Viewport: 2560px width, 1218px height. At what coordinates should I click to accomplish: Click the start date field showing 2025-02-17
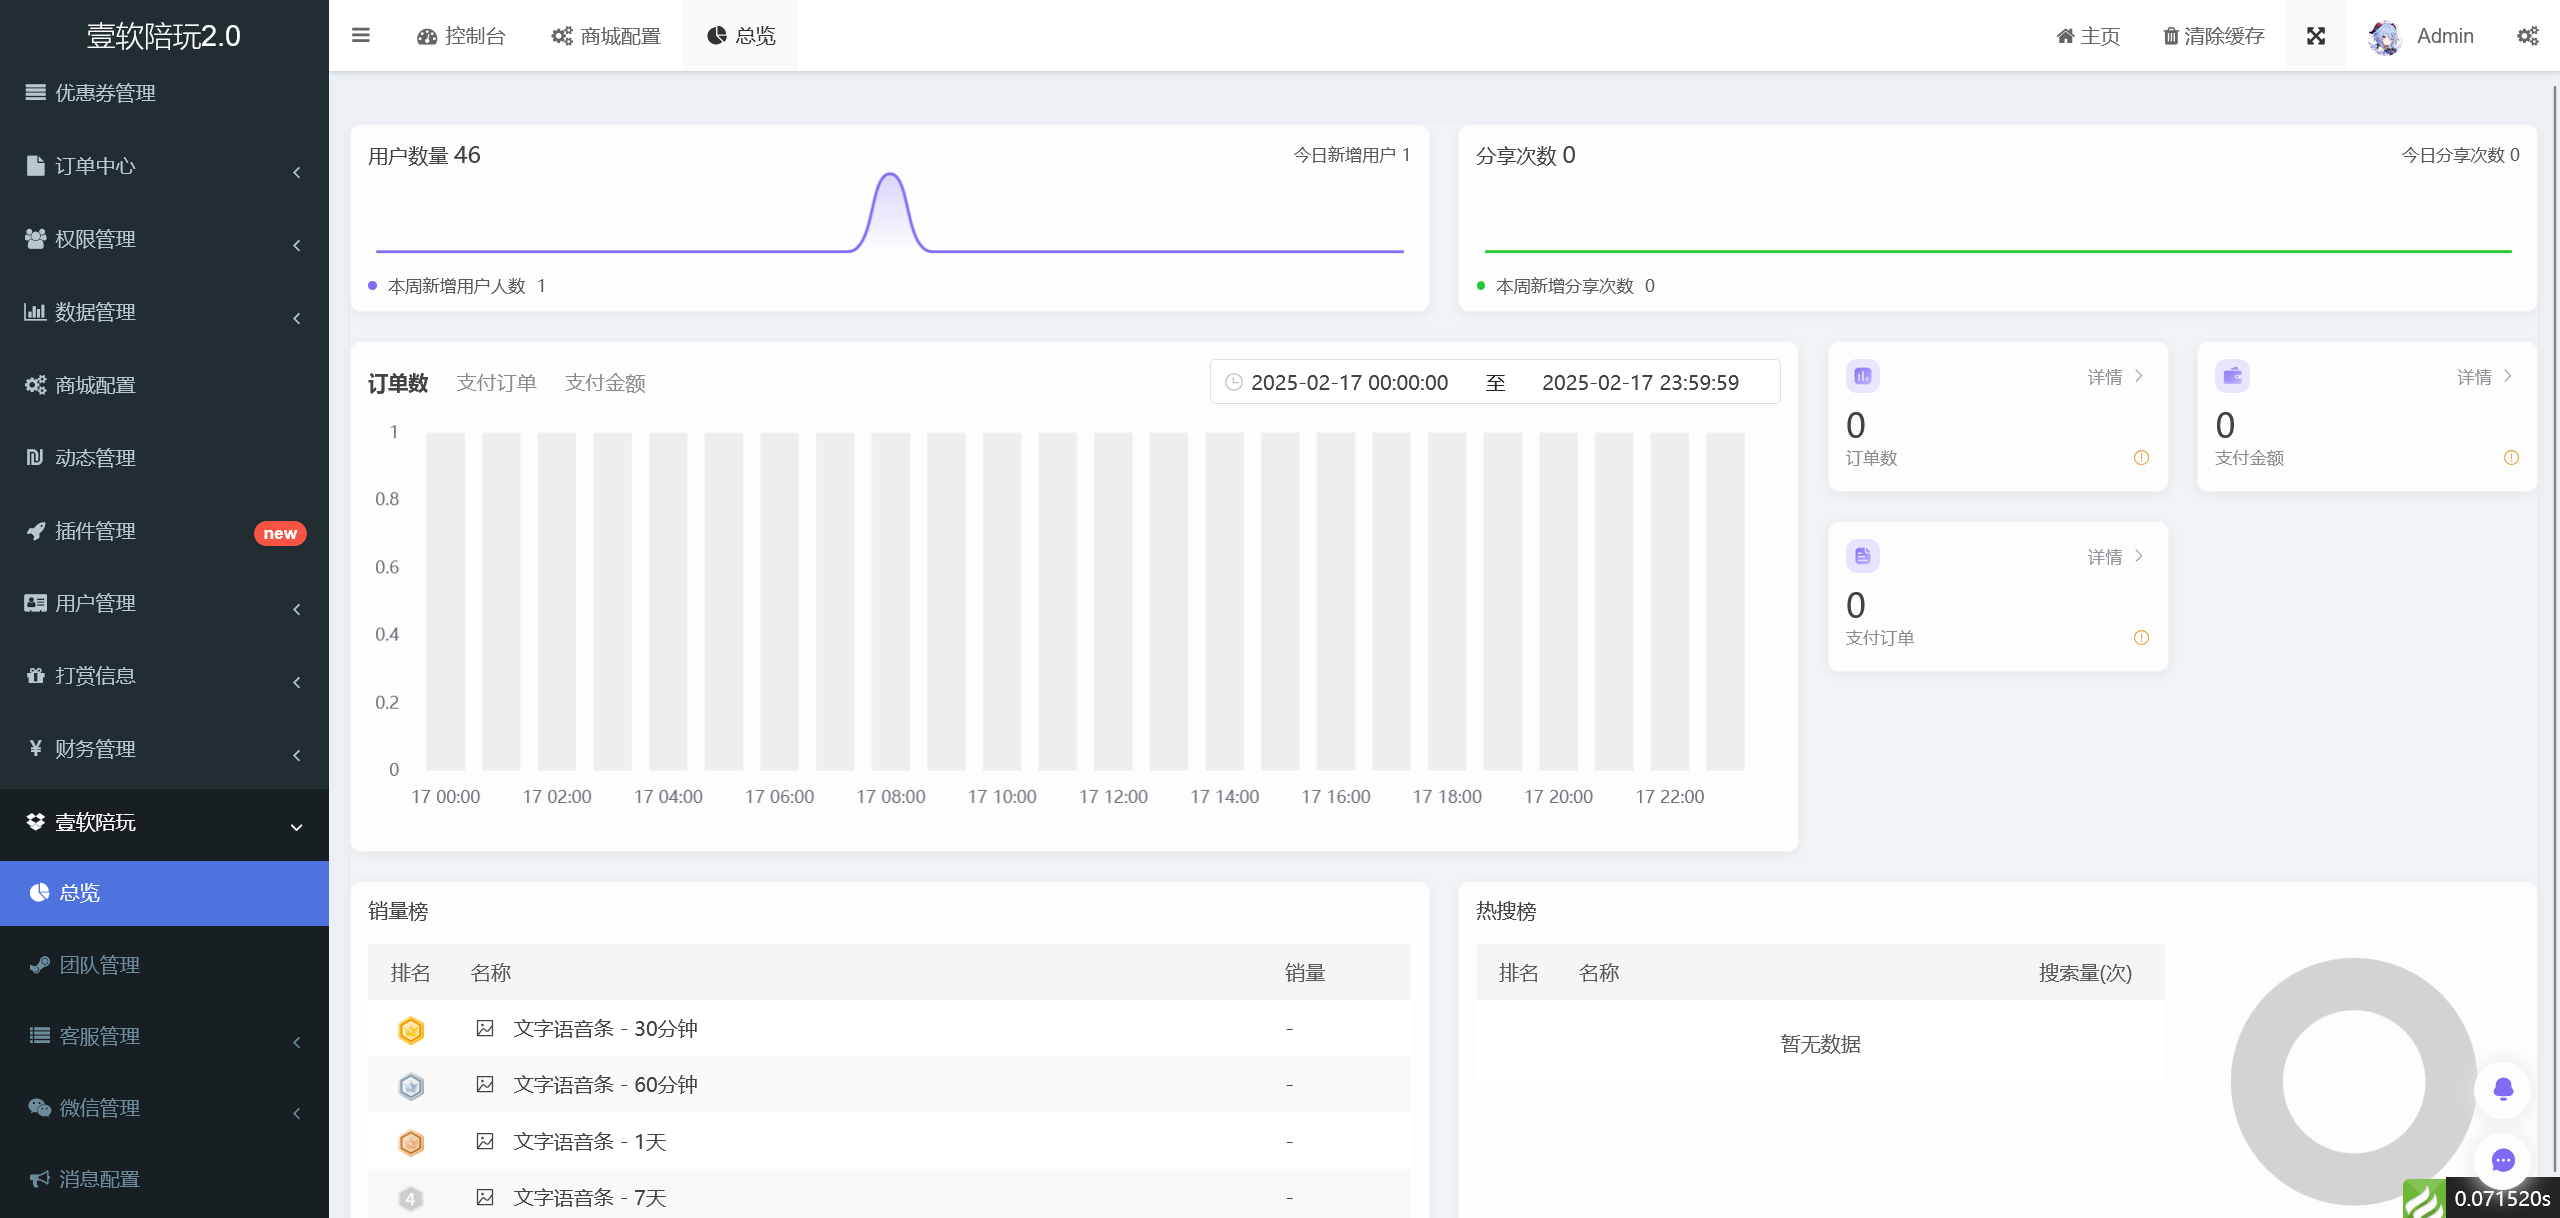pyautogui.click(x=1348, y=382)
